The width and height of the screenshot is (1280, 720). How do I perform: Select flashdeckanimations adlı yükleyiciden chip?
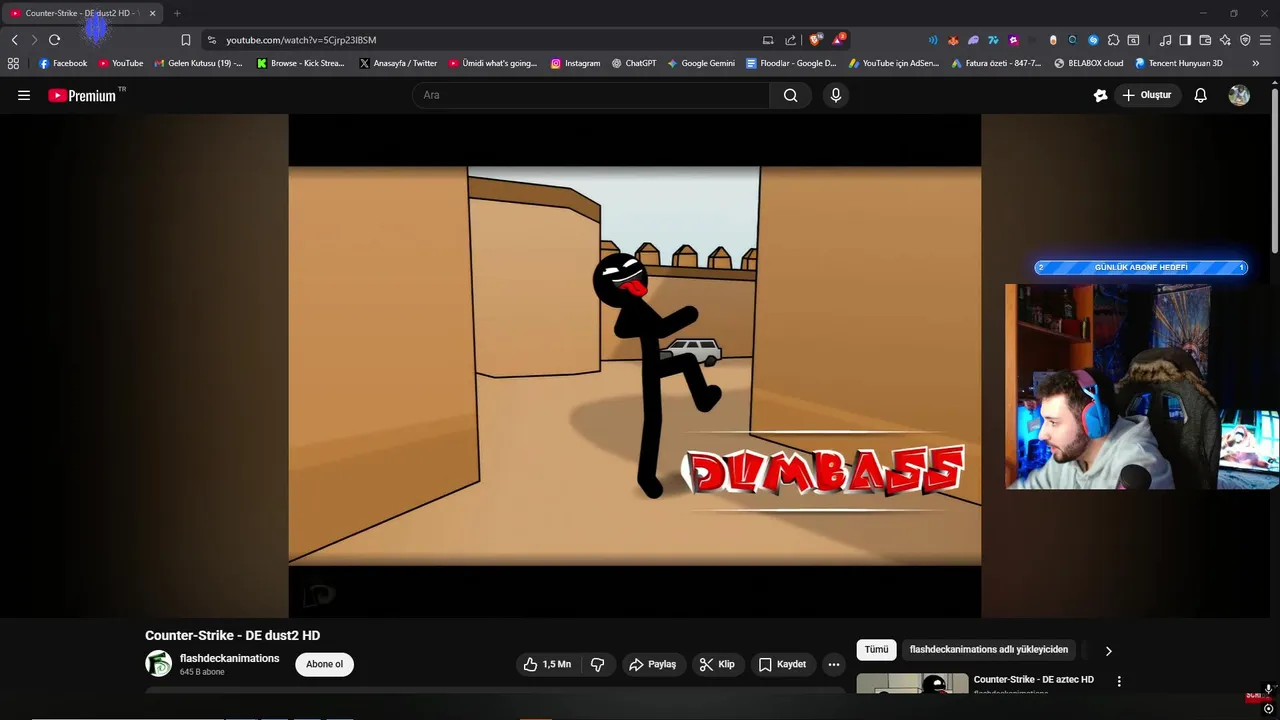click(x=989, y=650)
